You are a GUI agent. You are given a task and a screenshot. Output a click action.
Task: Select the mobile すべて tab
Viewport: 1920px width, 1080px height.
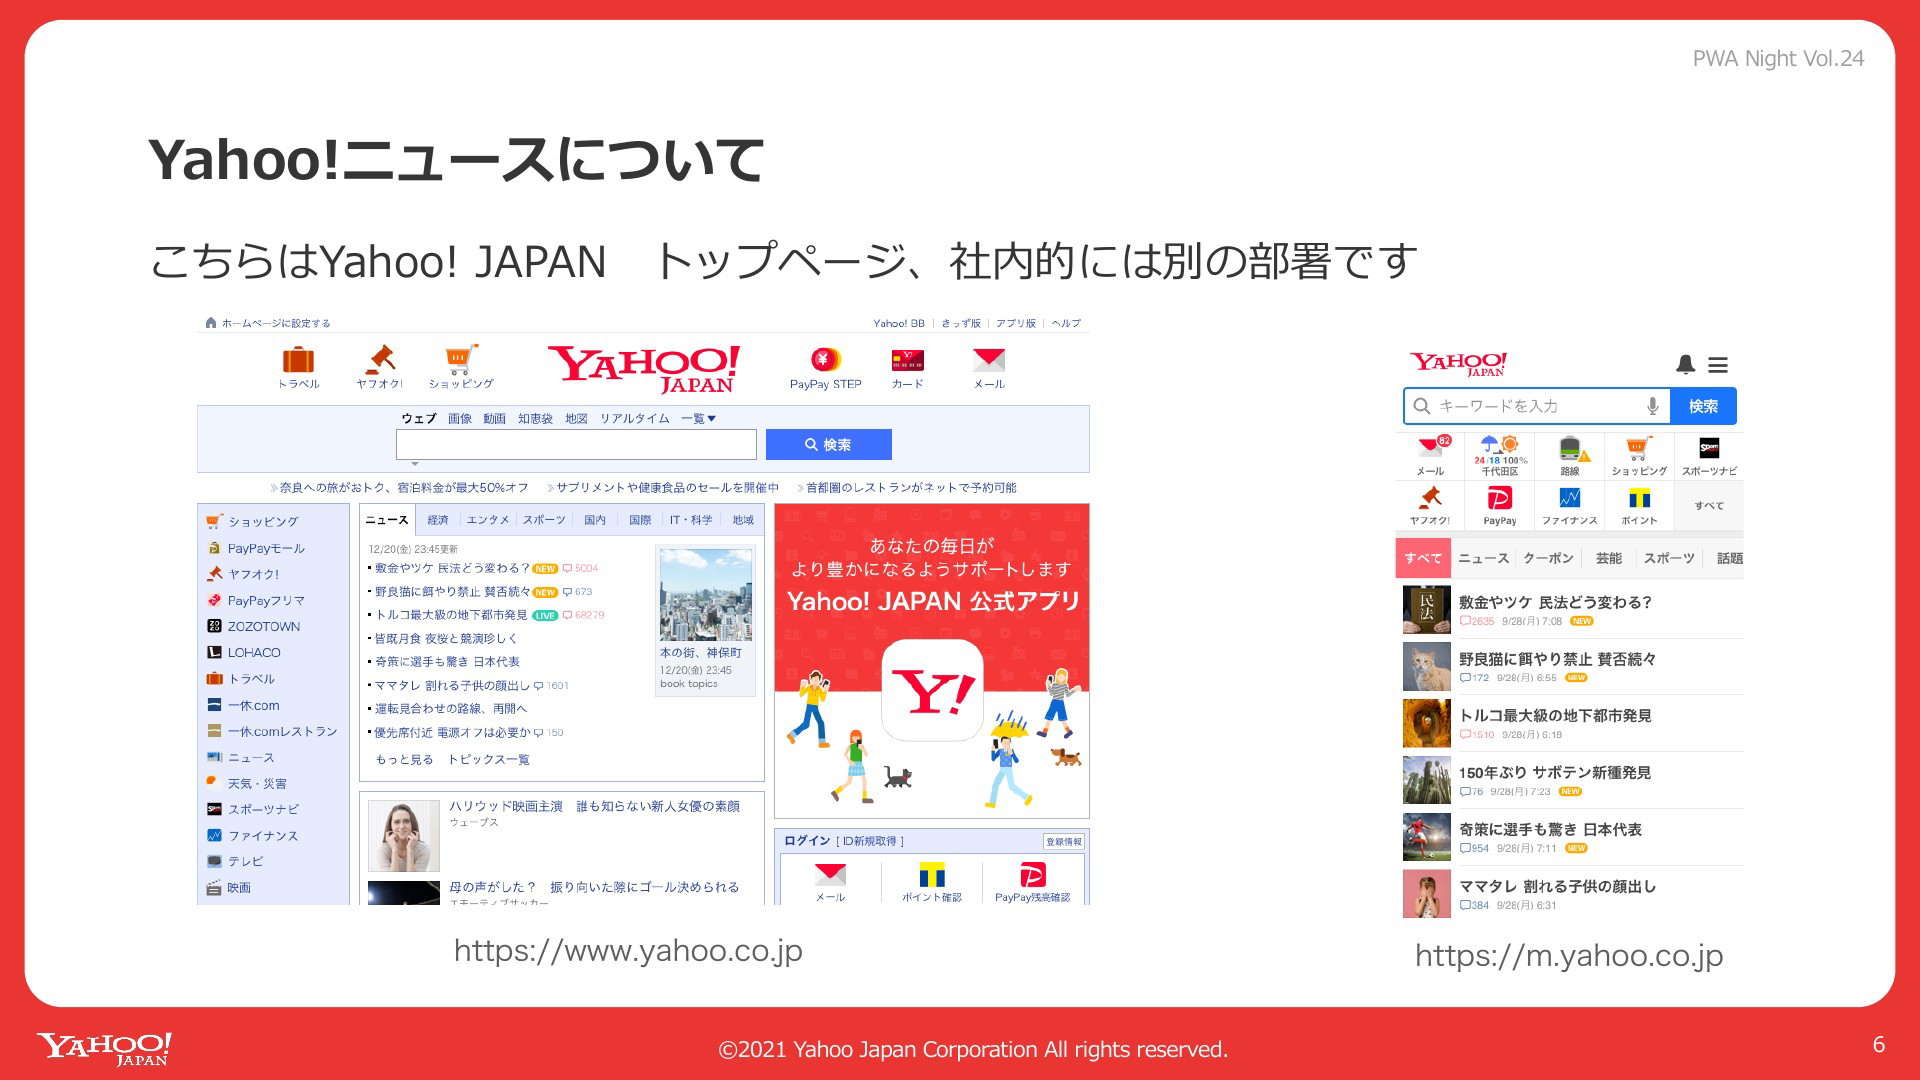(1423, 558)
